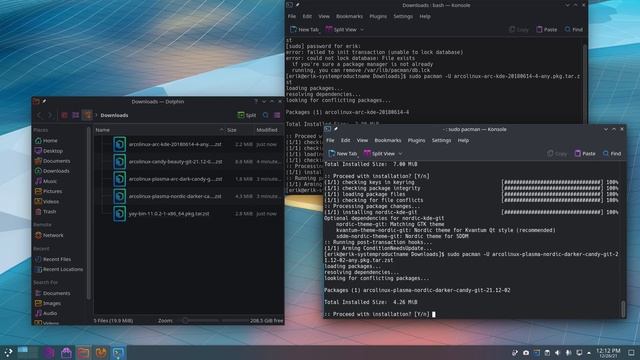Open Trash in Dolphin Places
This screenshot has height=360, width=640.
point(46,212)
